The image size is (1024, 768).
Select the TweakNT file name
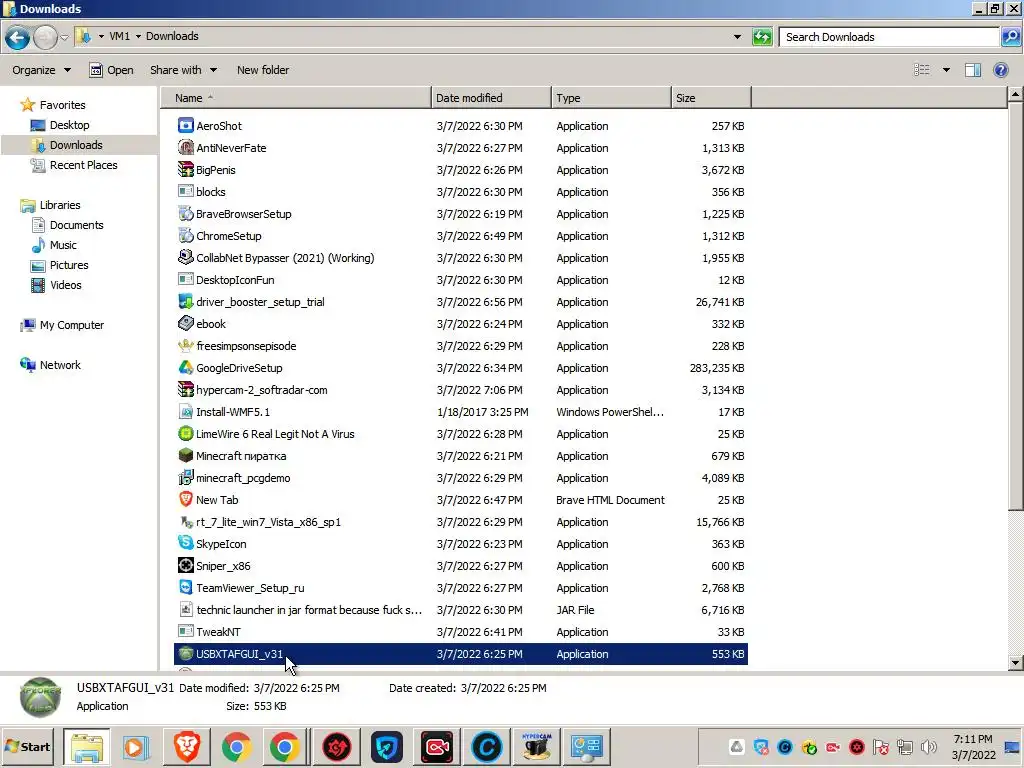click(x=218, y=632)
